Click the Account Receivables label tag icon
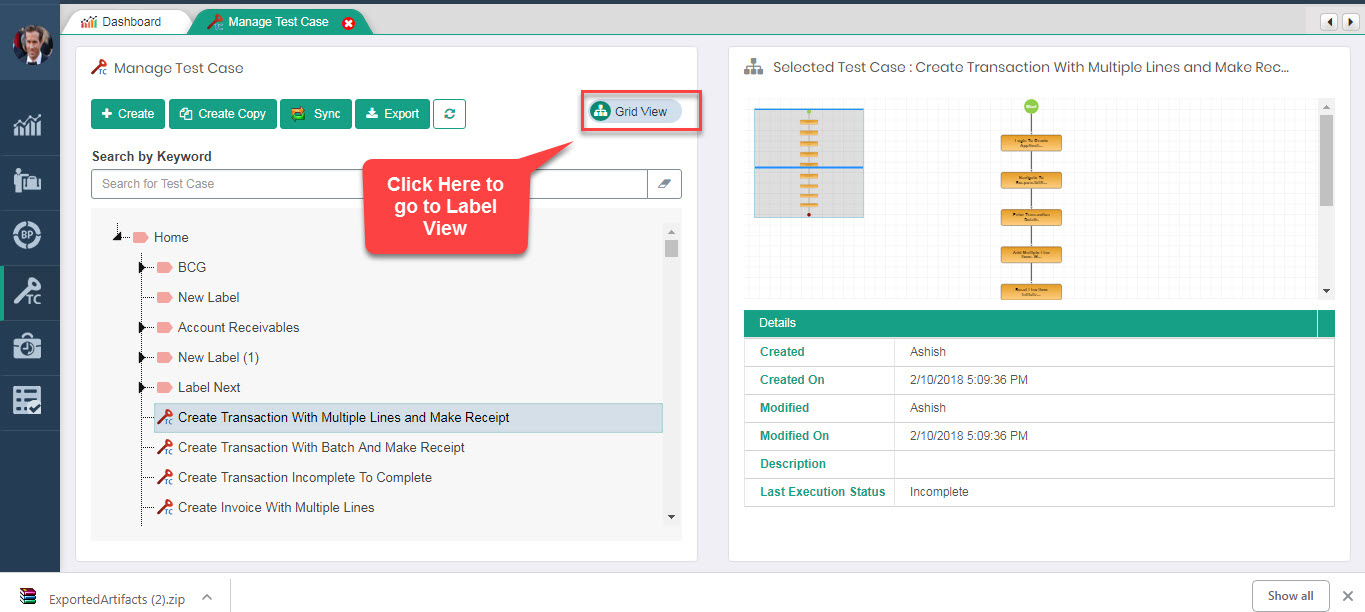Viewport: 1365px width, 612px height. pyautogui.click(x=164, y=327)
